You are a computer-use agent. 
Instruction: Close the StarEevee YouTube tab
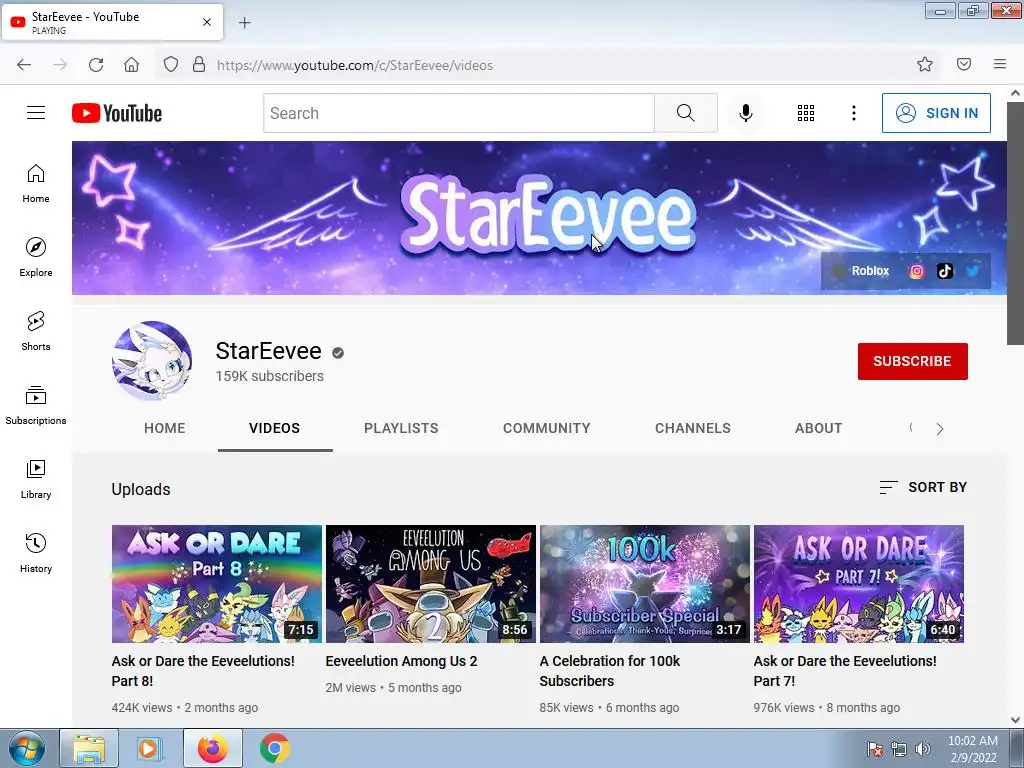click(207, 22)
